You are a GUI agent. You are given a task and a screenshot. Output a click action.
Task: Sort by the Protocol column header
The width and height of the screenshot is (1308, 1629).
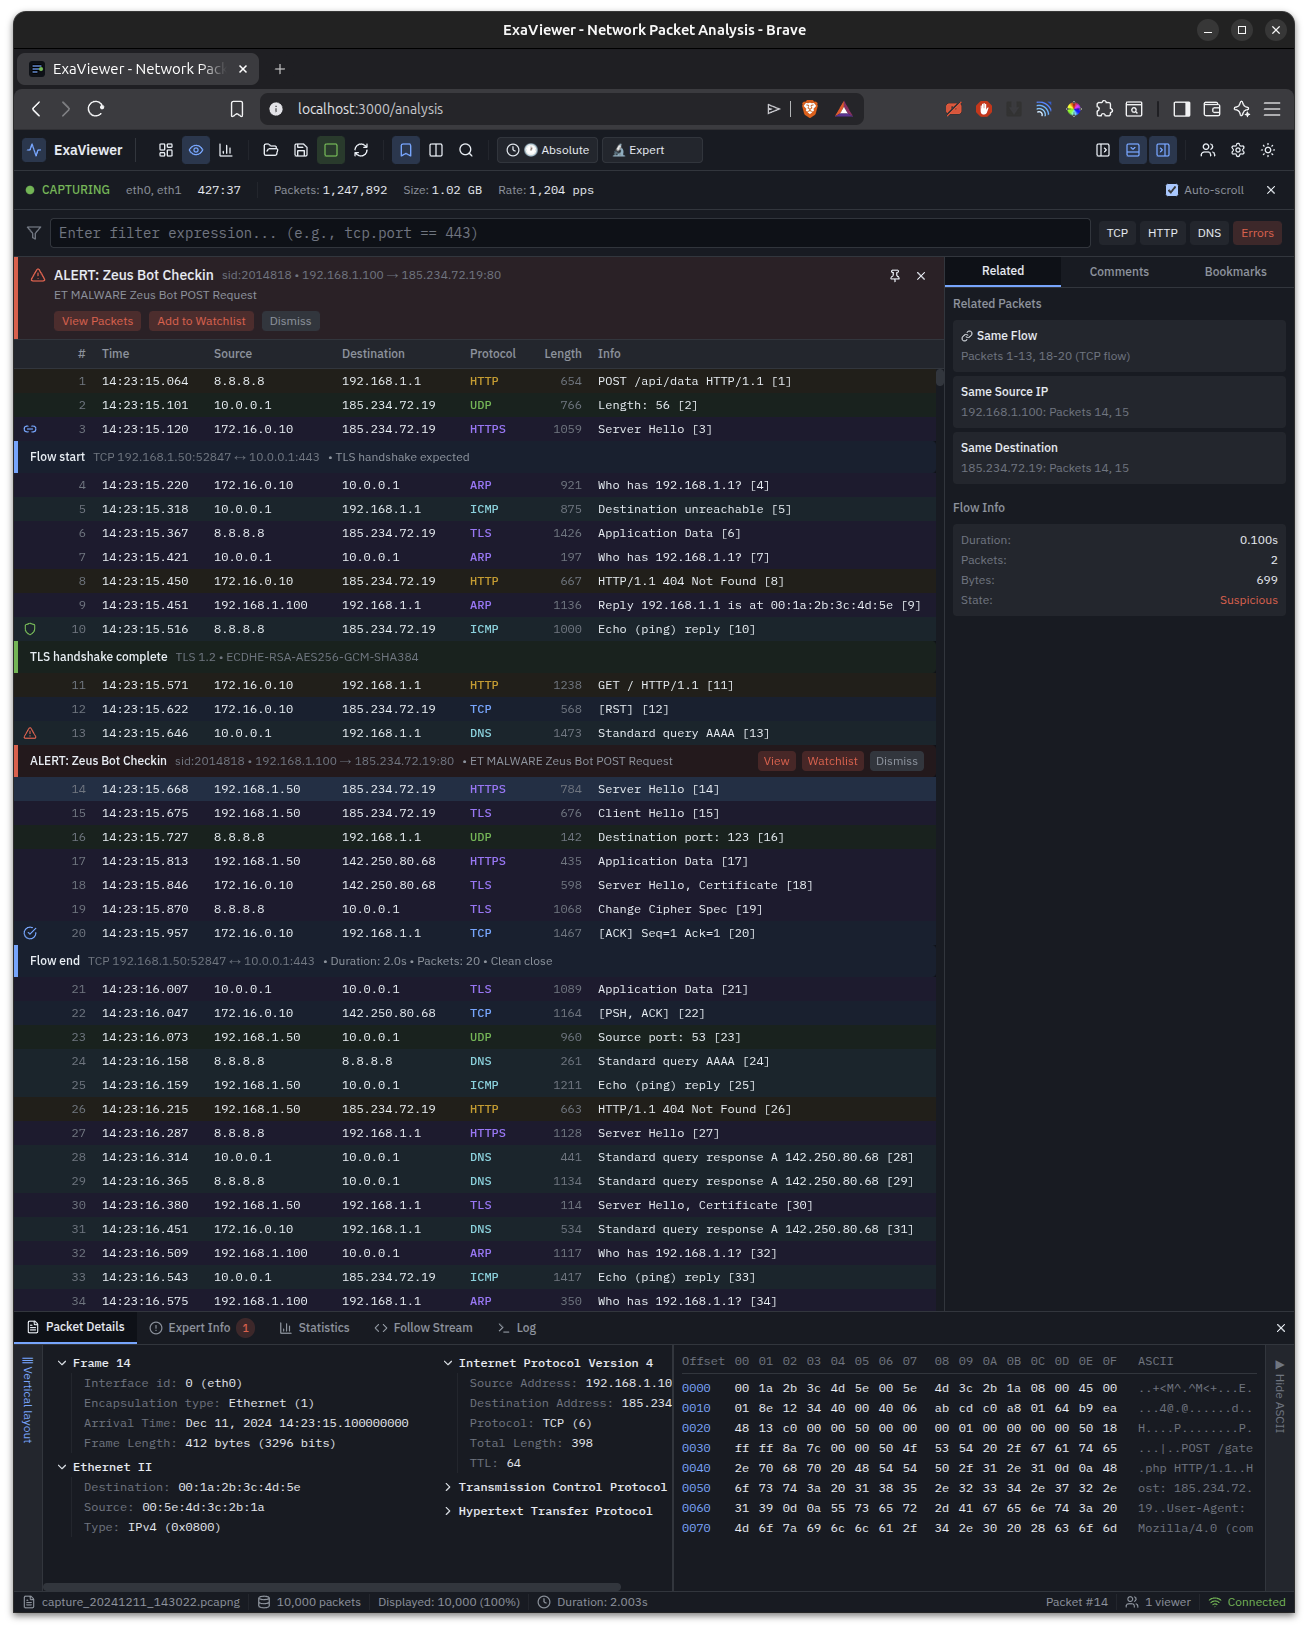pyautogui.click(x=493, y=354)
